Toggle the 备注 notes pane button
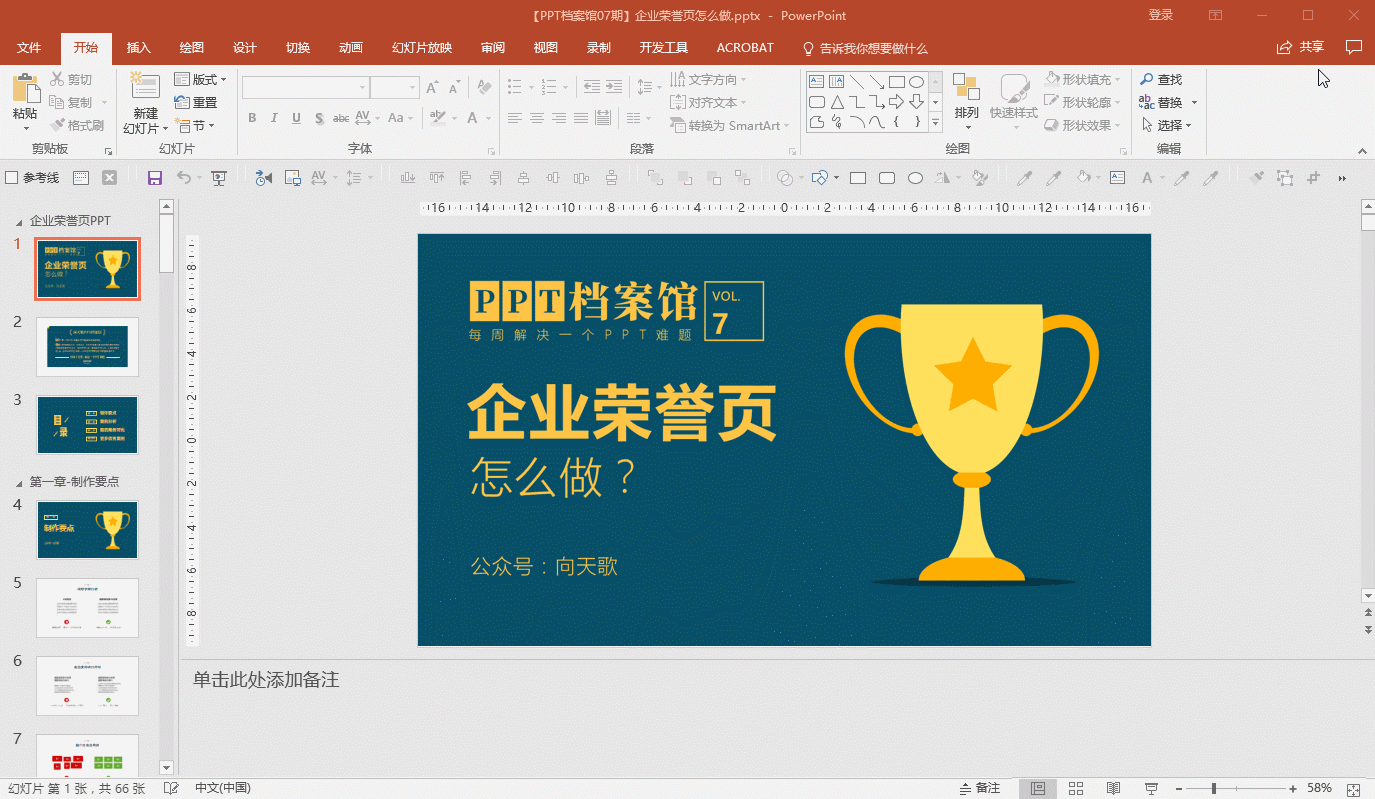The width and height of the screenshot is (1375, 799). 979,788
